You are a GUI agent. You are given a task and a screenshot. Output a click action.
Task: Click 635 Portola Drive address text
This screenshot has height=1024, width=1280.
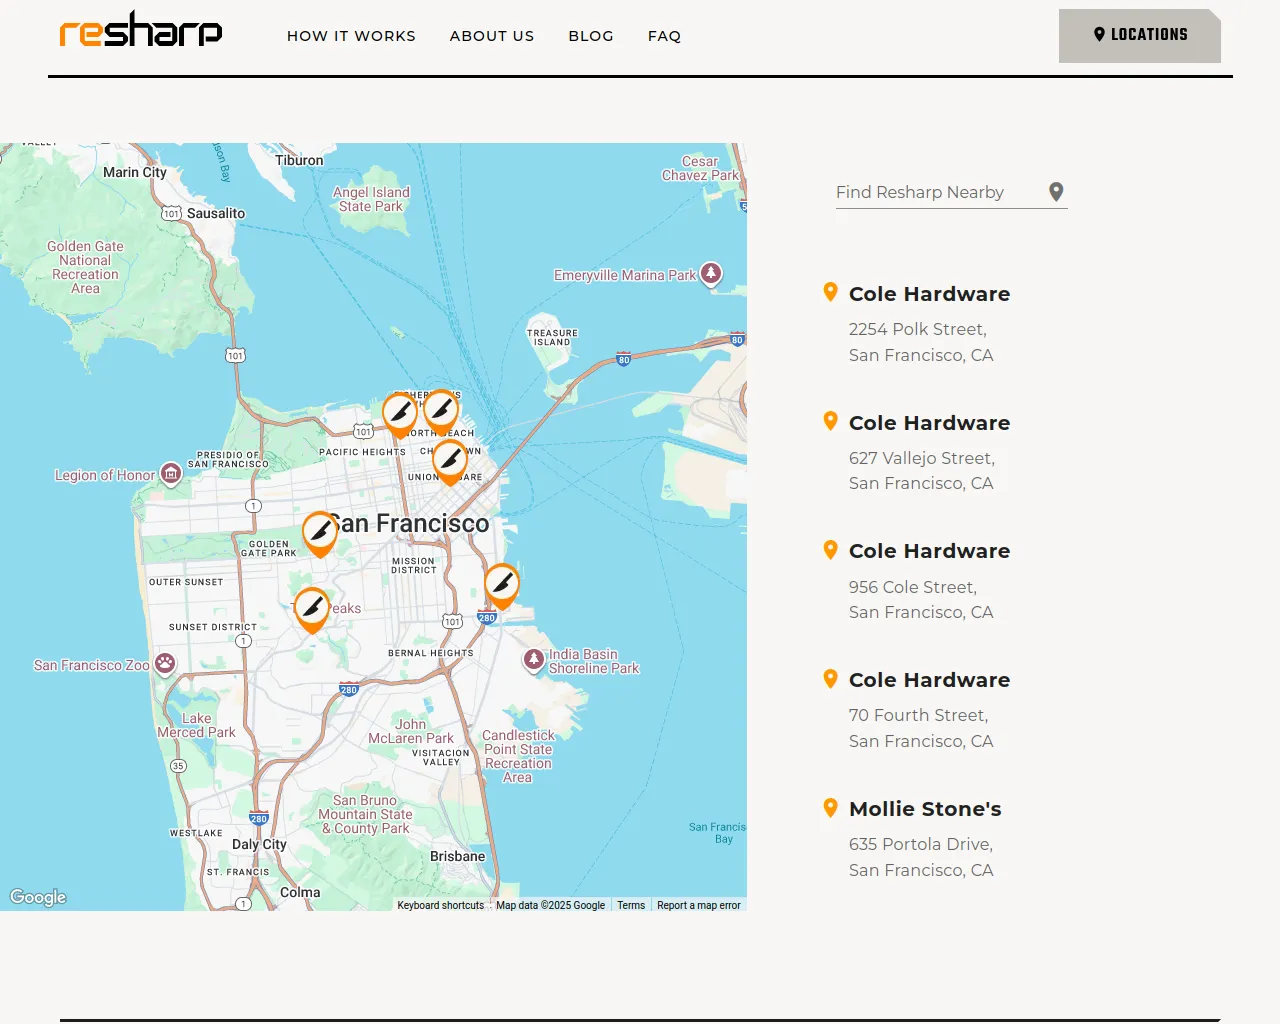(921, 844)
